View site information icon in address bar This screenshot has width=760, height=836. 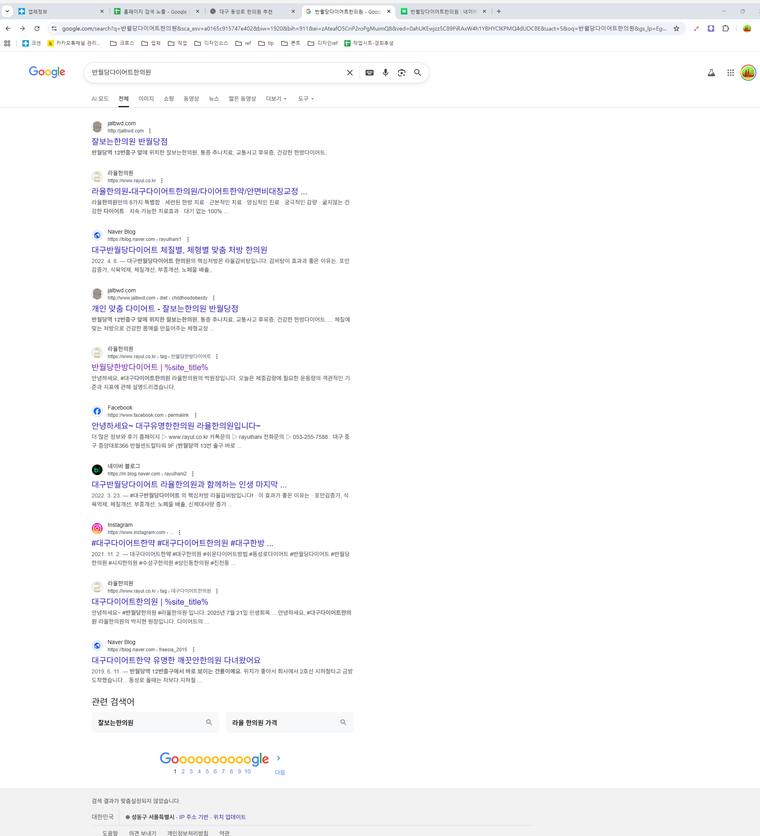point(54,28)
